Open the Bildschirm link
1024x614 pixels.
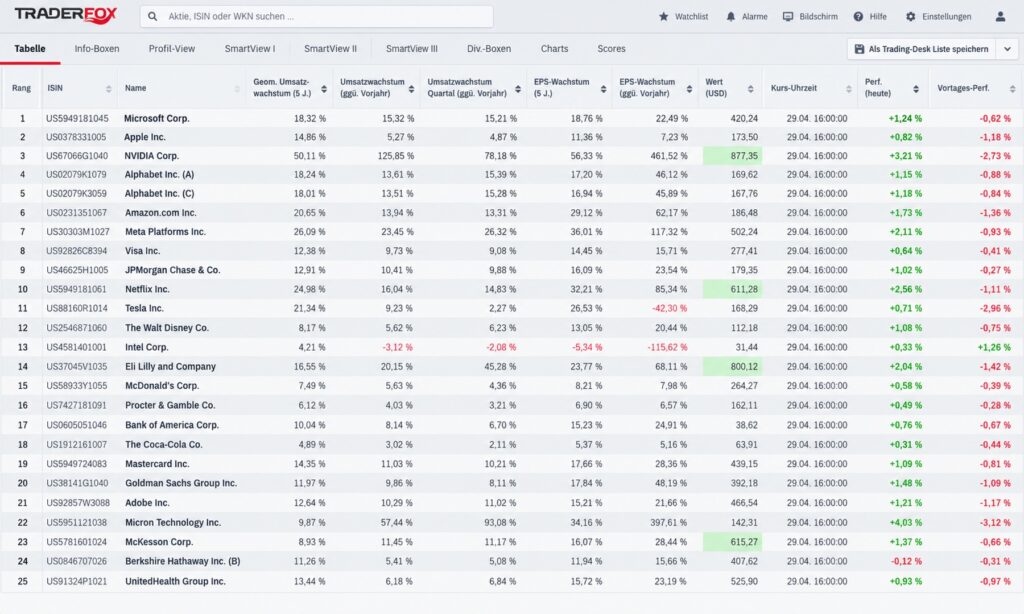click(x=818, y=16)
